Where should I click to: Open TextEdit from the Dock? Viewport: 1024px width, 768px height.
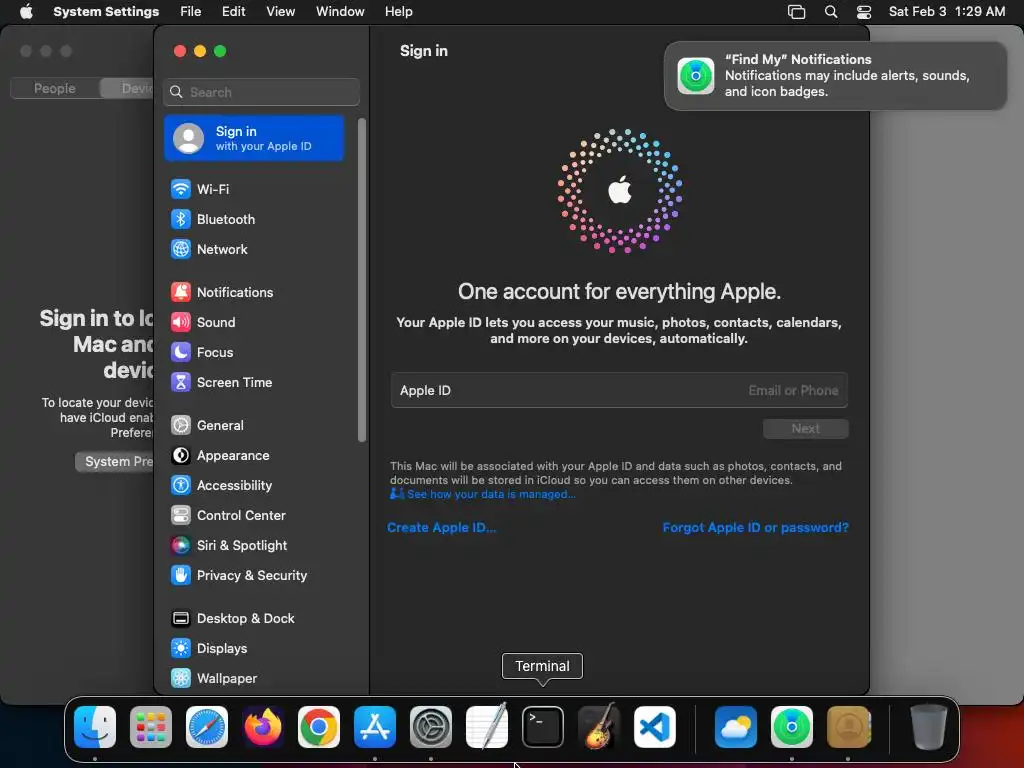click(487, 727)
